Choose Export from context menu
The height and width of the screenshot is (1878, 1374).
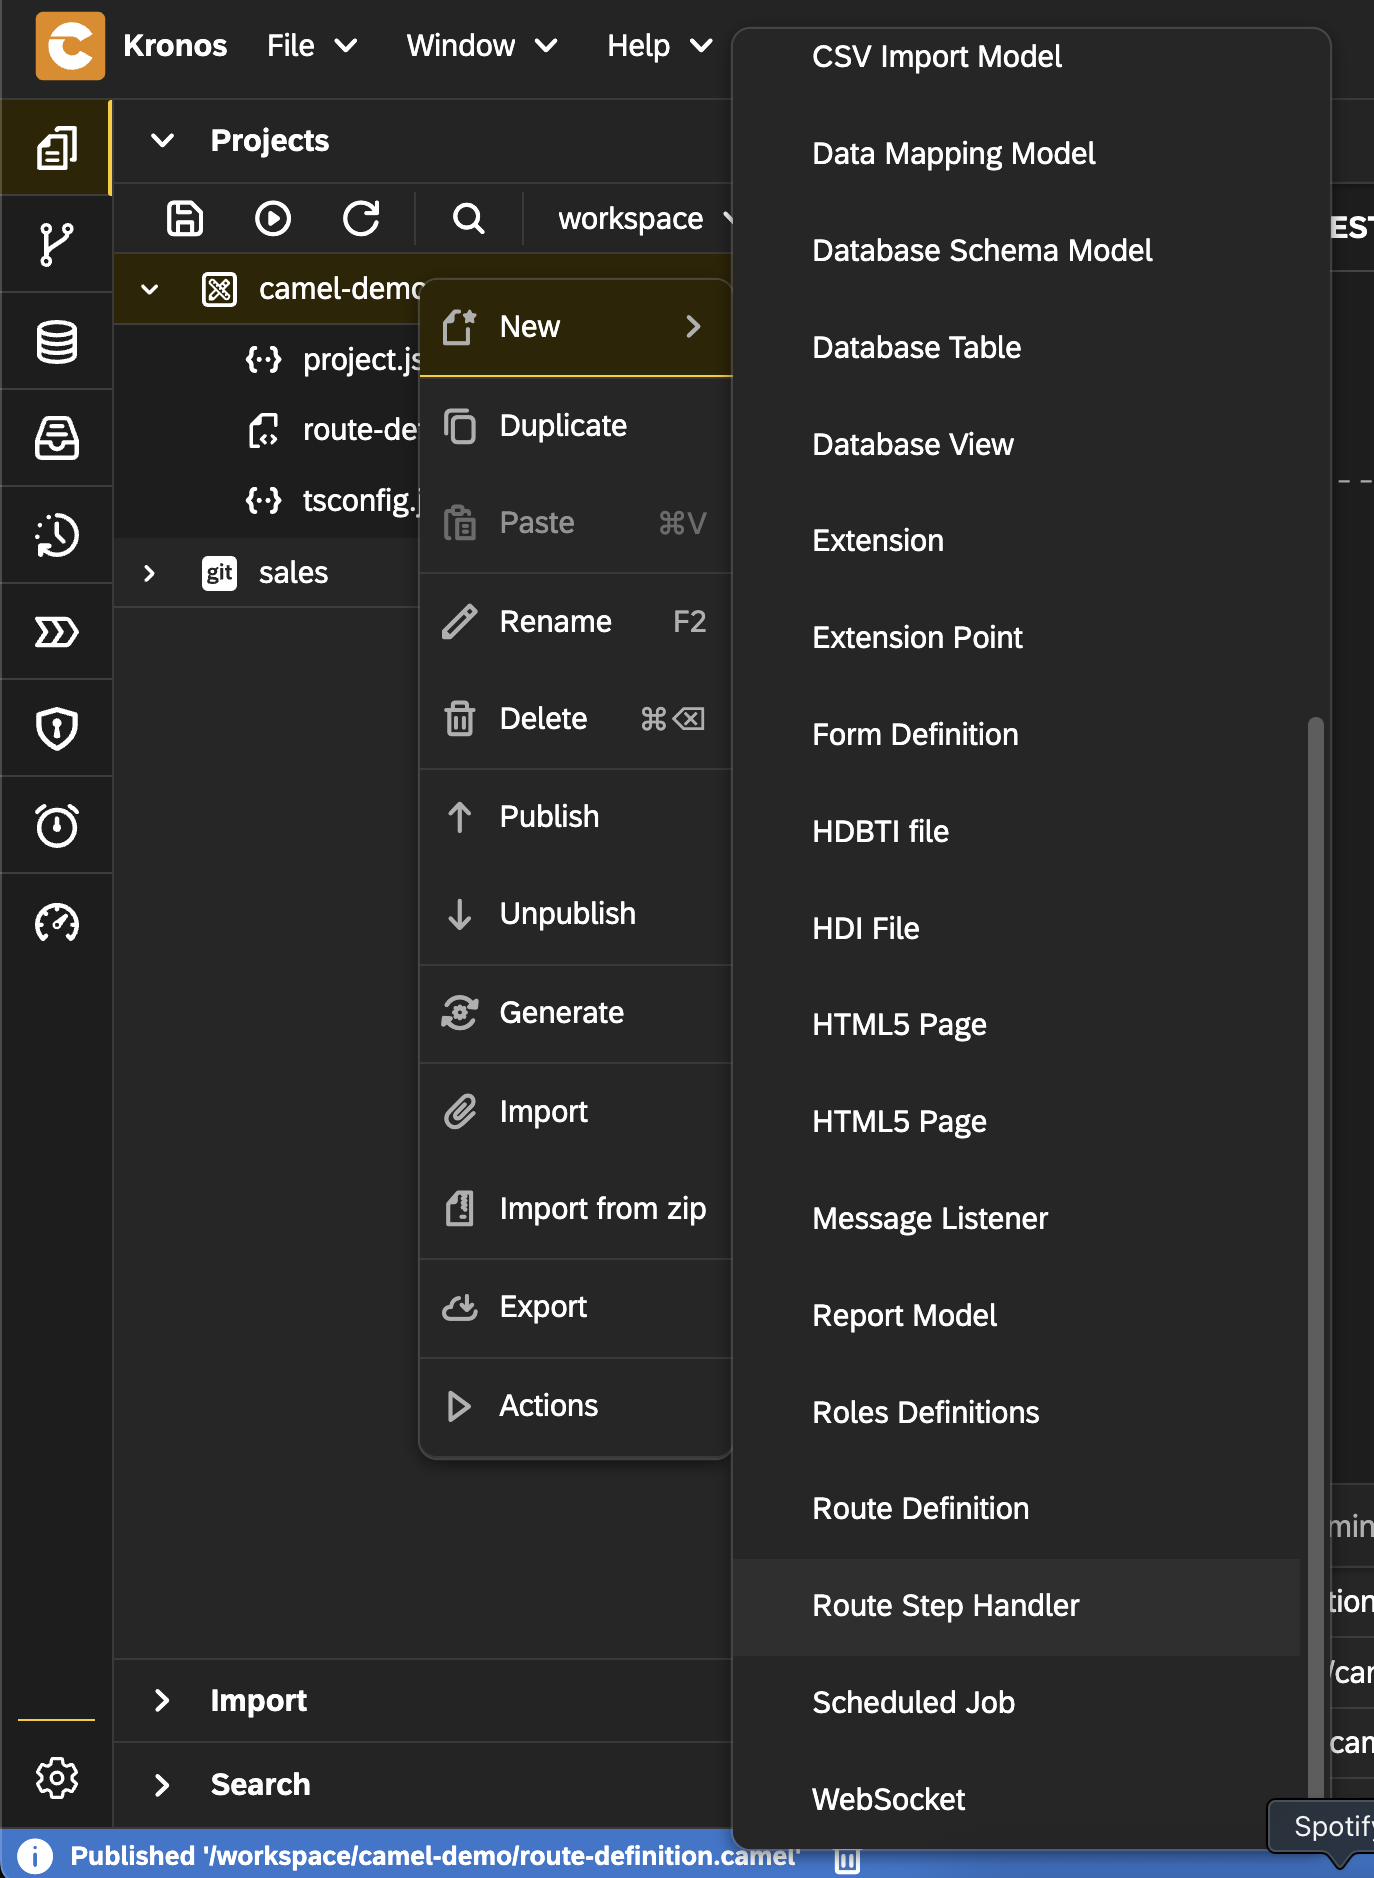pyautogui.click(x=576, y=1307)
